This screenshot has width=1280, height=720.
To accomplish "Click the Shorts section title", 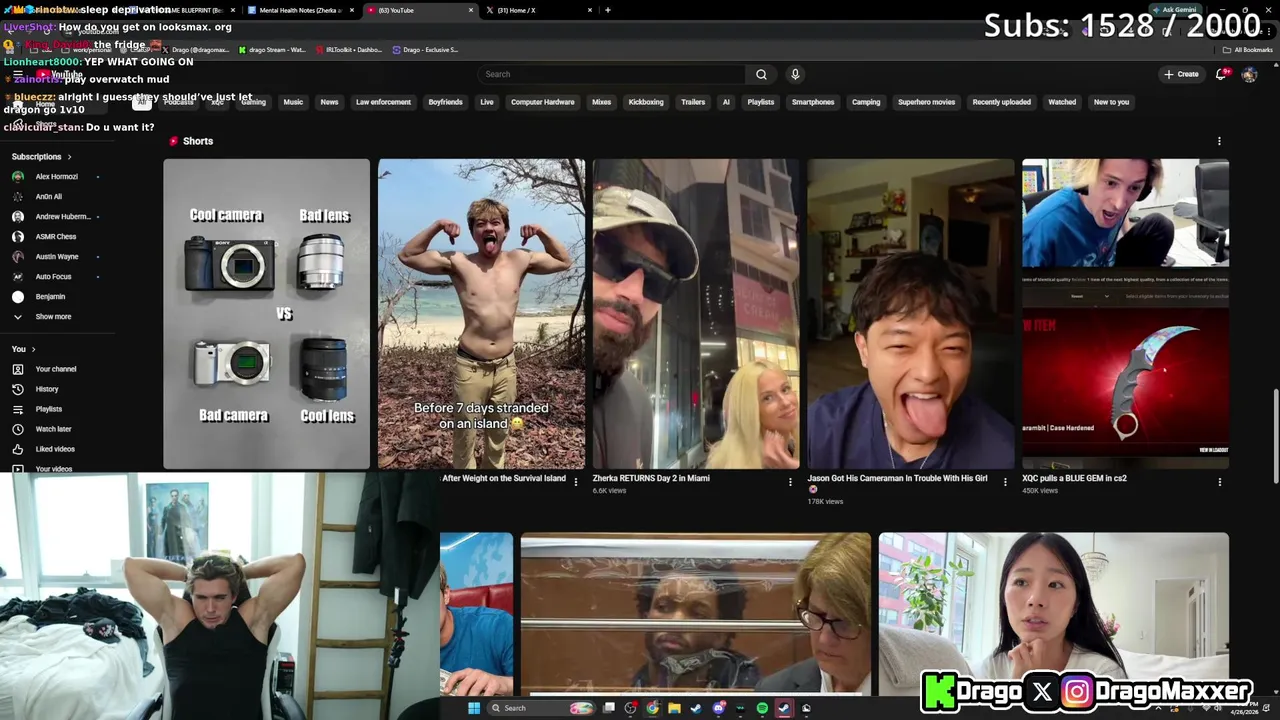I will pos(198,141).
